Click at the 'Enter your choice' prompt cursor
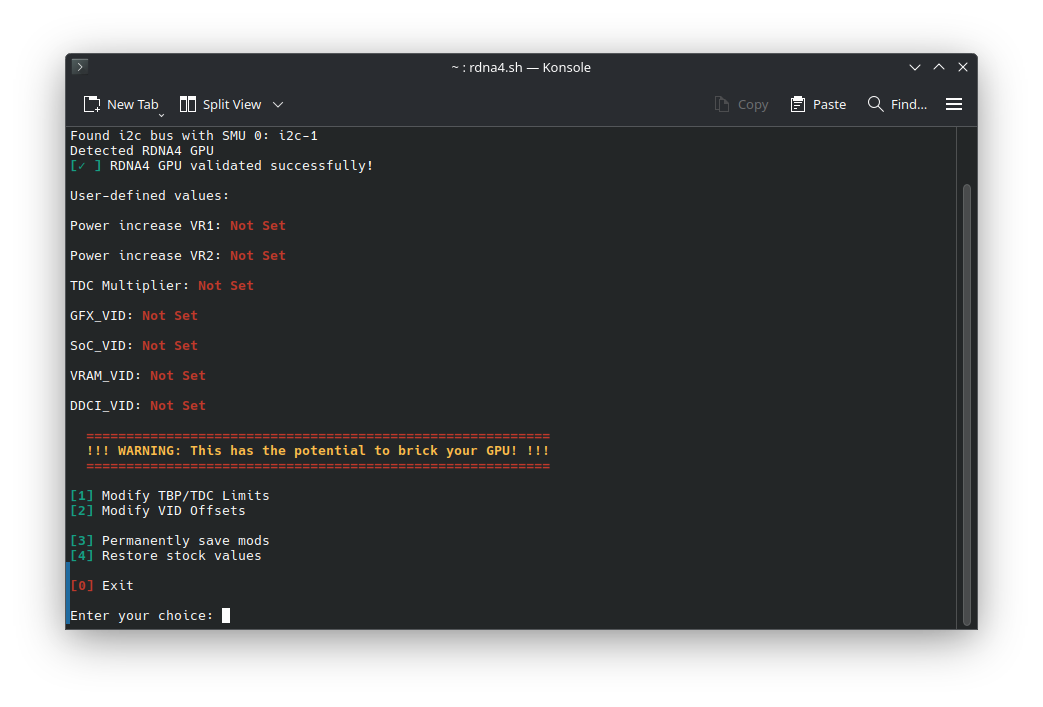Screen dimensions: 1043x707 point(226,616)
